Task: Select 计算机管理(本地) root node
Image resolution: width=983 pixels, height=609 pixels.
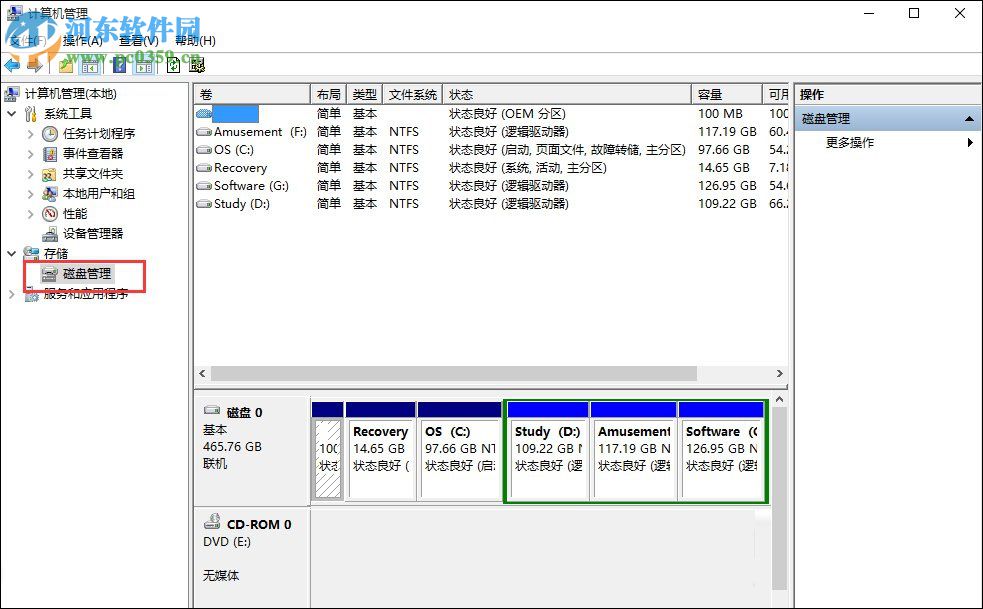Action: [x=68, y=93]
